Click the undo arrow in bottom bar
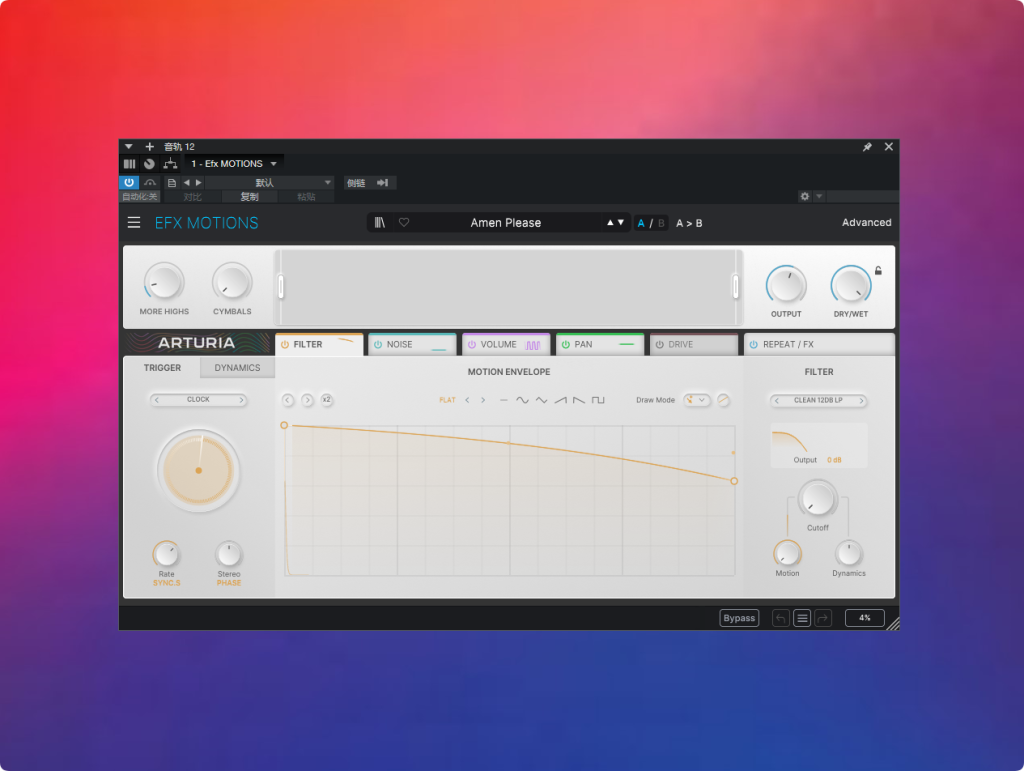The height and width of the screenshot is (771, 1024). click(781, 618)
